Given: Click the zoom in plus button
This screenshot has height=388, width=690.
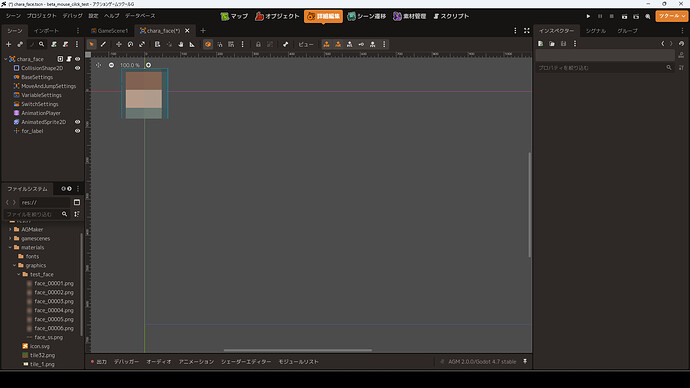Looking at the screenshot, I should 148,65.
